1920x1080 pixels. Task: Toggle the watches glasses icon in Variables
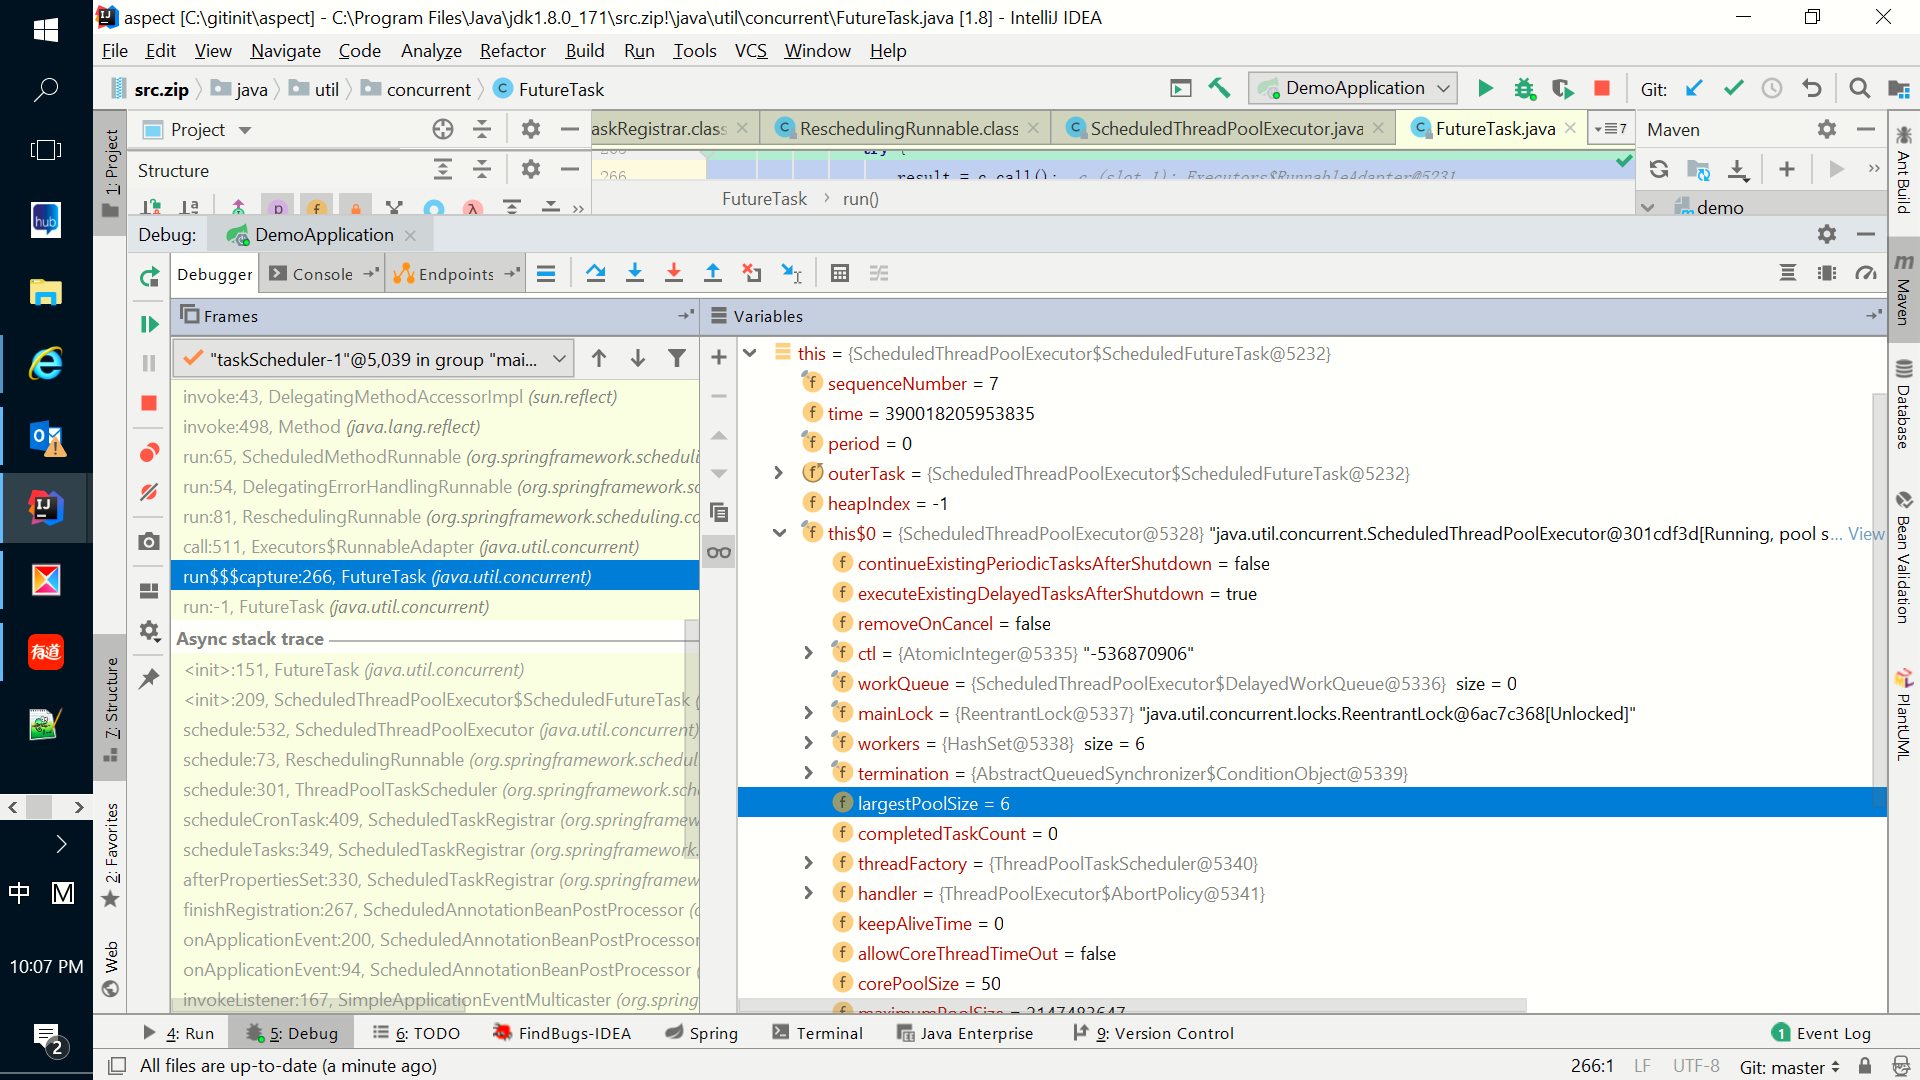(x=718, y=552)
